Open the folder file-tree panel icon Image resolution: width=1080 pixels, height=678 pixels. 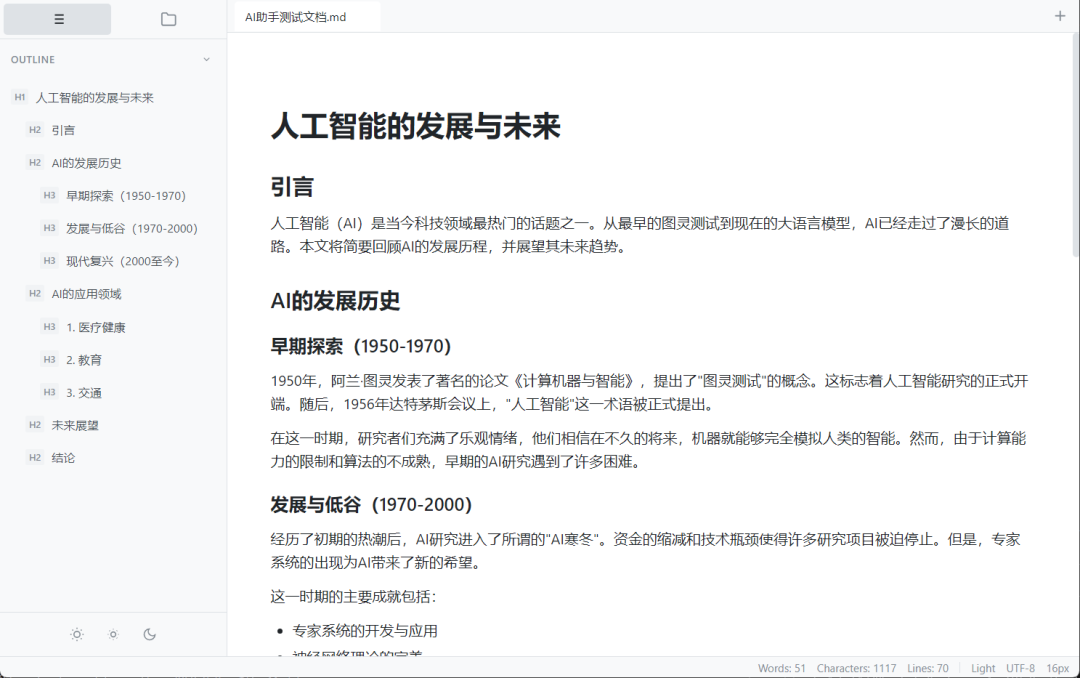[x=169, y=19]
